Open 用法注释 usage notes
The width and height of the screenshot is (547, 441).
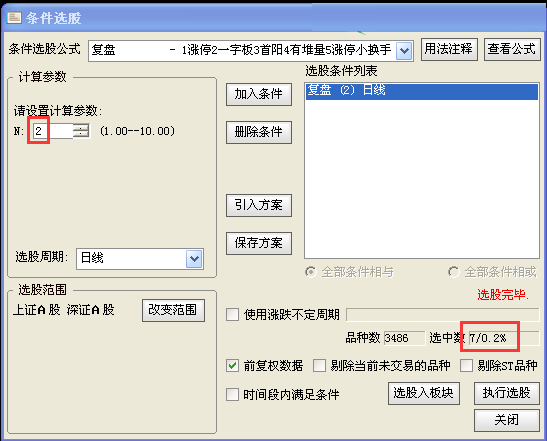coord(449,49)
